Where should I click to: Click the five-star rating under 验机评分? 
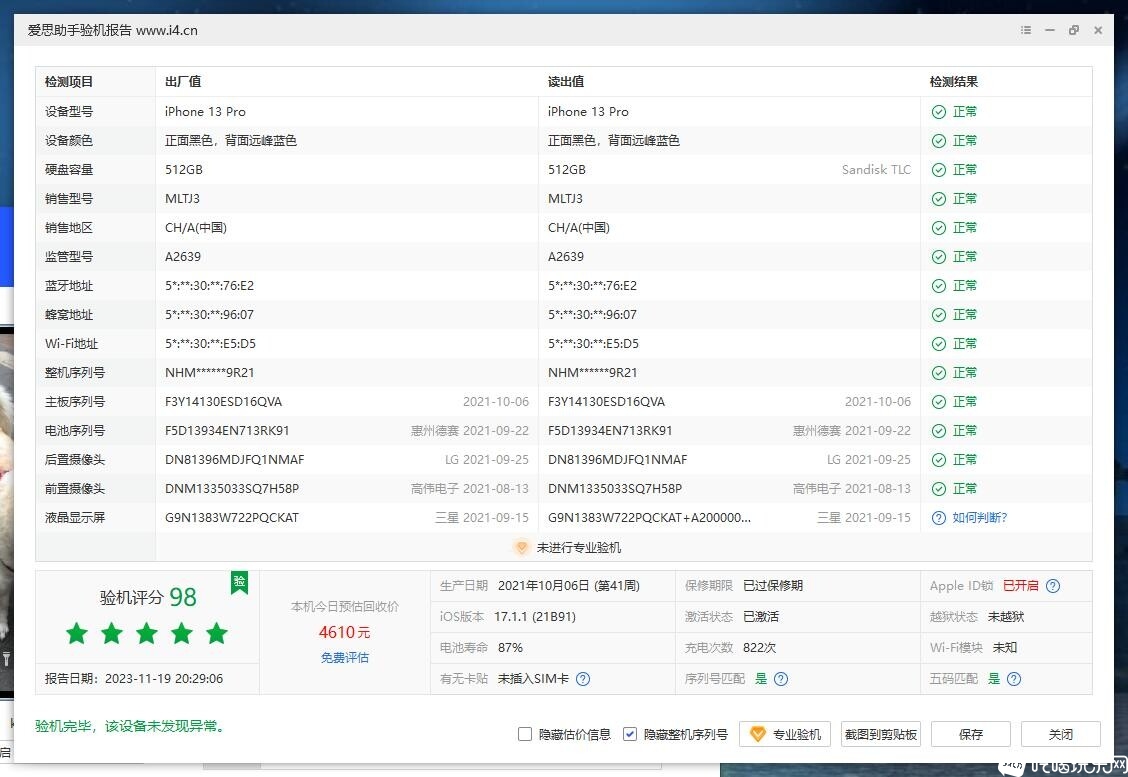point(147,634)
